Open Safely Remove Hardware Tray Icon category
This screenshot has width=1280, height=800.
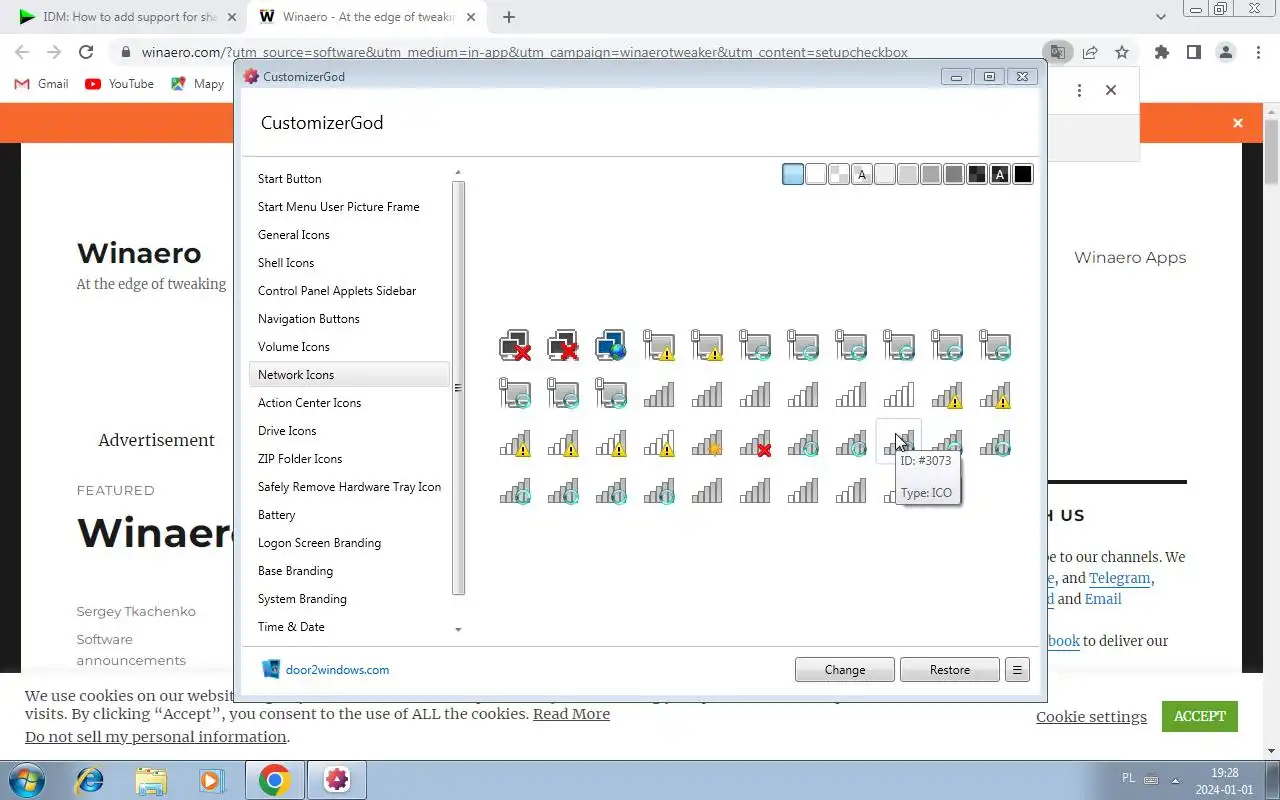(349, 487)
